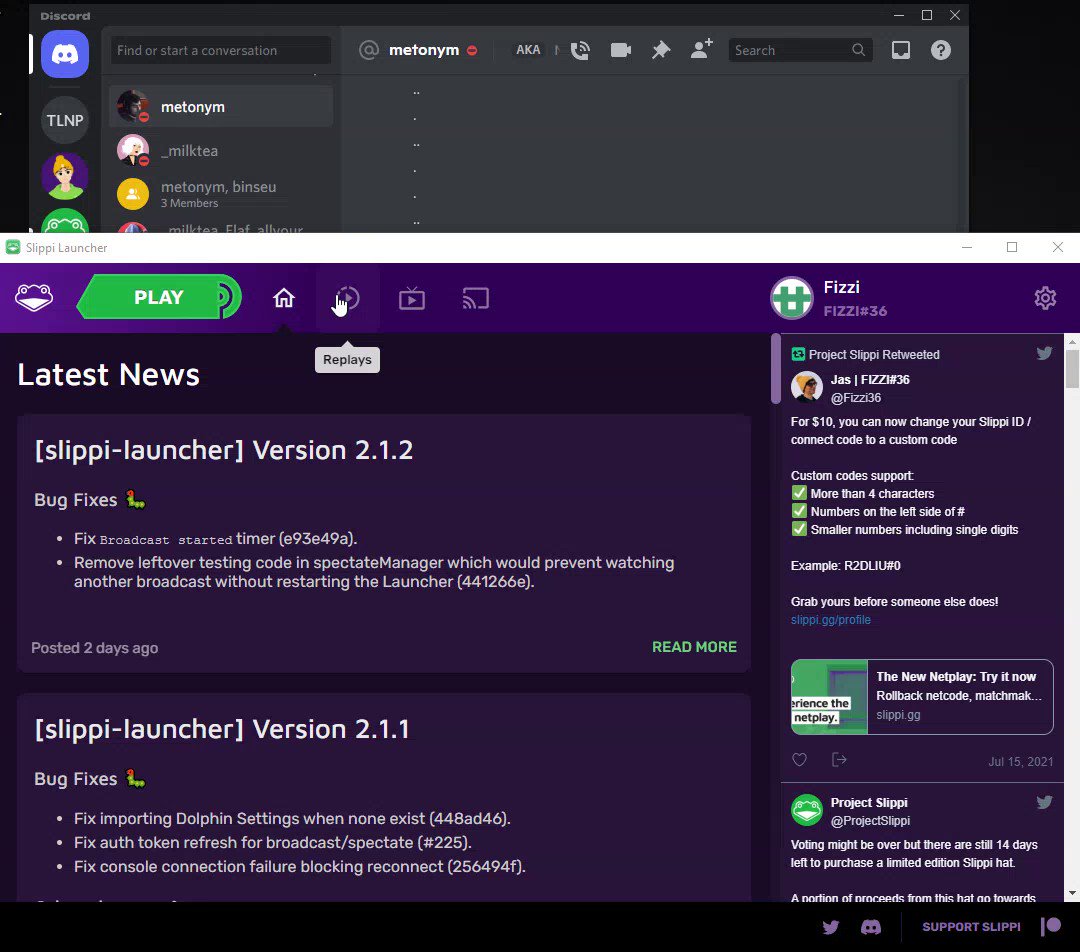
Task: Open _milktea direct message in Discord
Action: (x=221, y=150)
